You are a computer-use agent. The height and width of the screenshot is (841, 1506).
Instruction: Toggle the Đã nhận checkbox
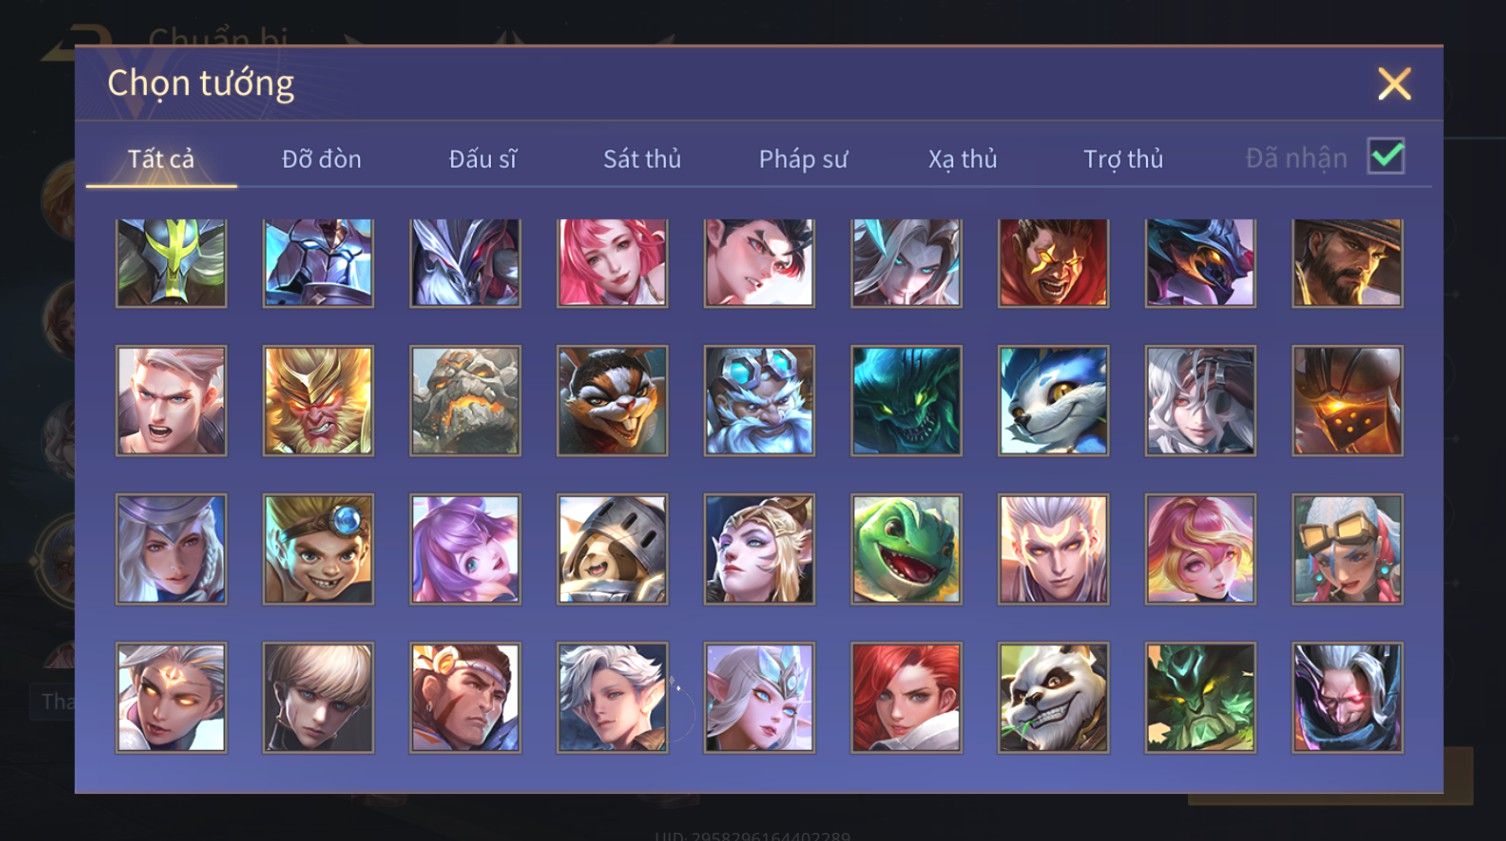1386,157
